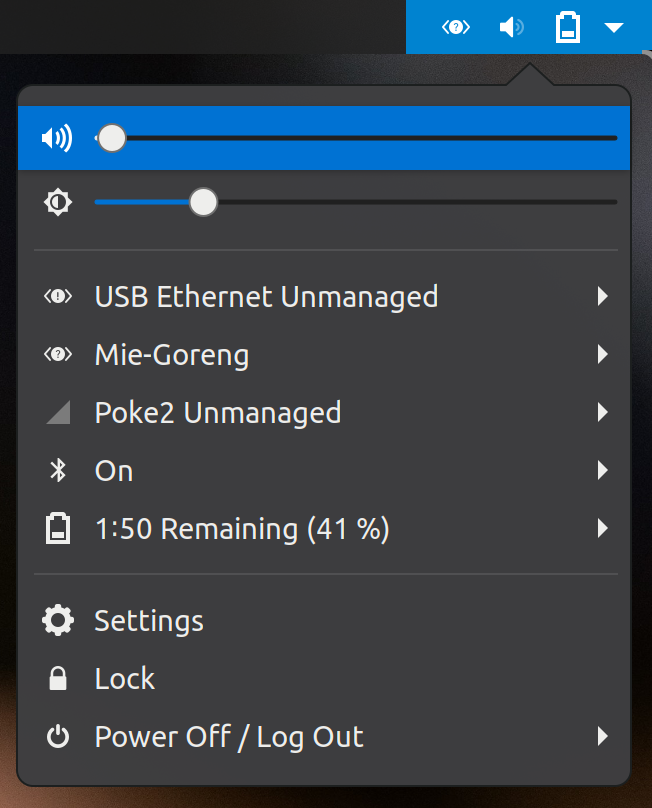This screenshot has height=808, width=652.
Task: Click the Bluetooth icon
Action: click(58, 470)
